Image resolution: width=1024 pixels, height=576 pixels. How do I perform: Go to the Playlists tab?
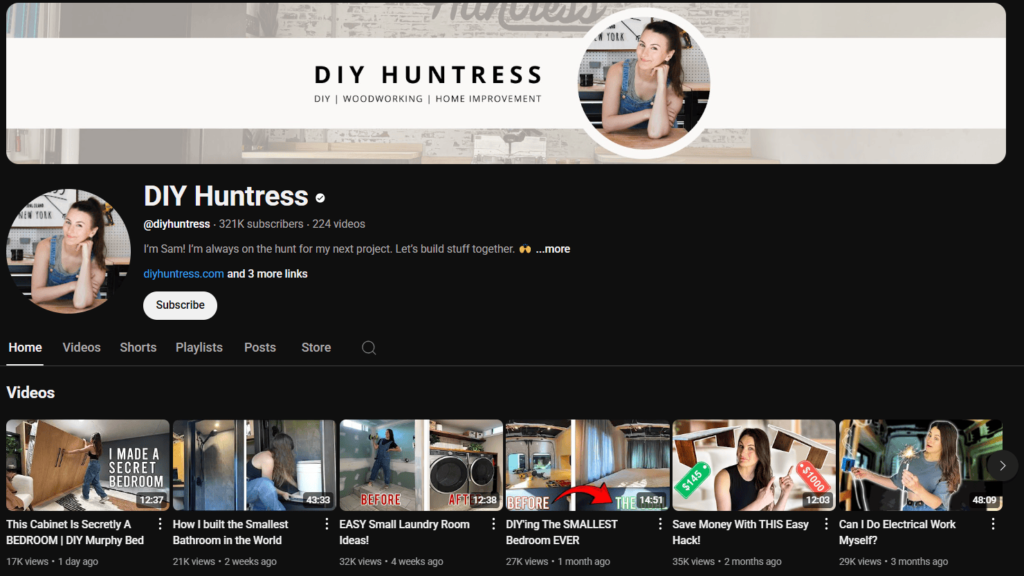click(x=199, y=348)
